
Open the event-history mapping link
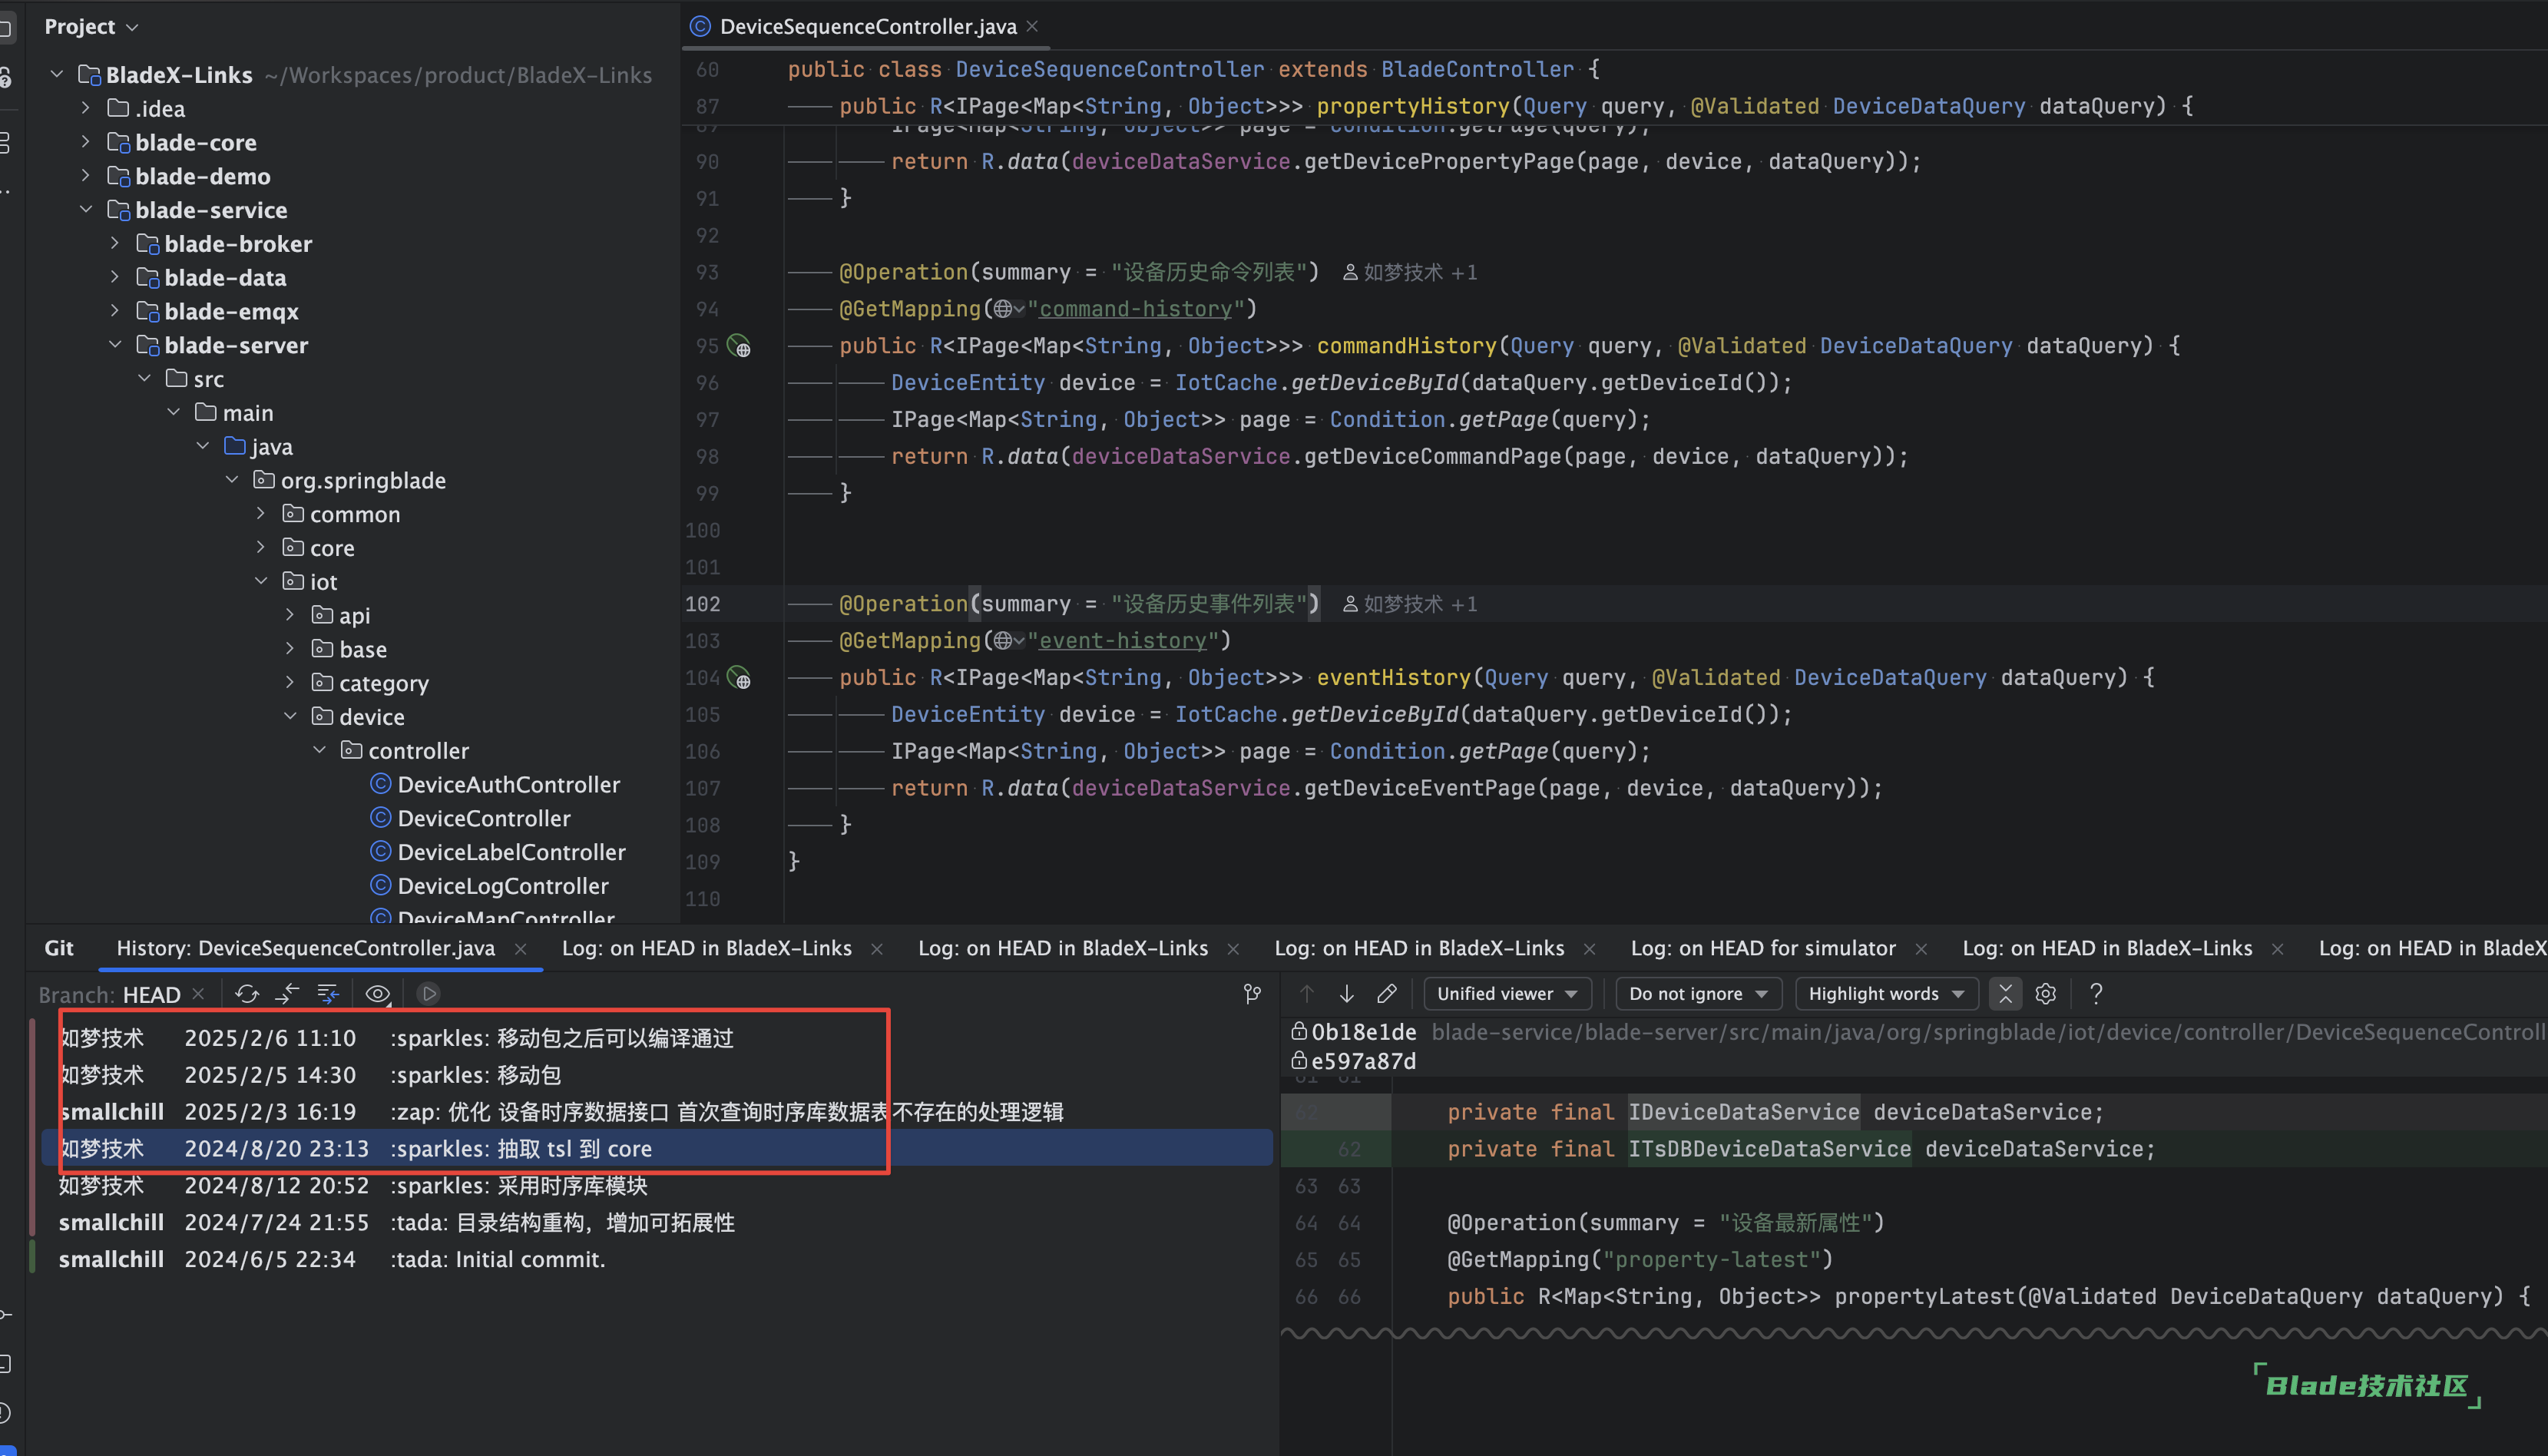1122,641
